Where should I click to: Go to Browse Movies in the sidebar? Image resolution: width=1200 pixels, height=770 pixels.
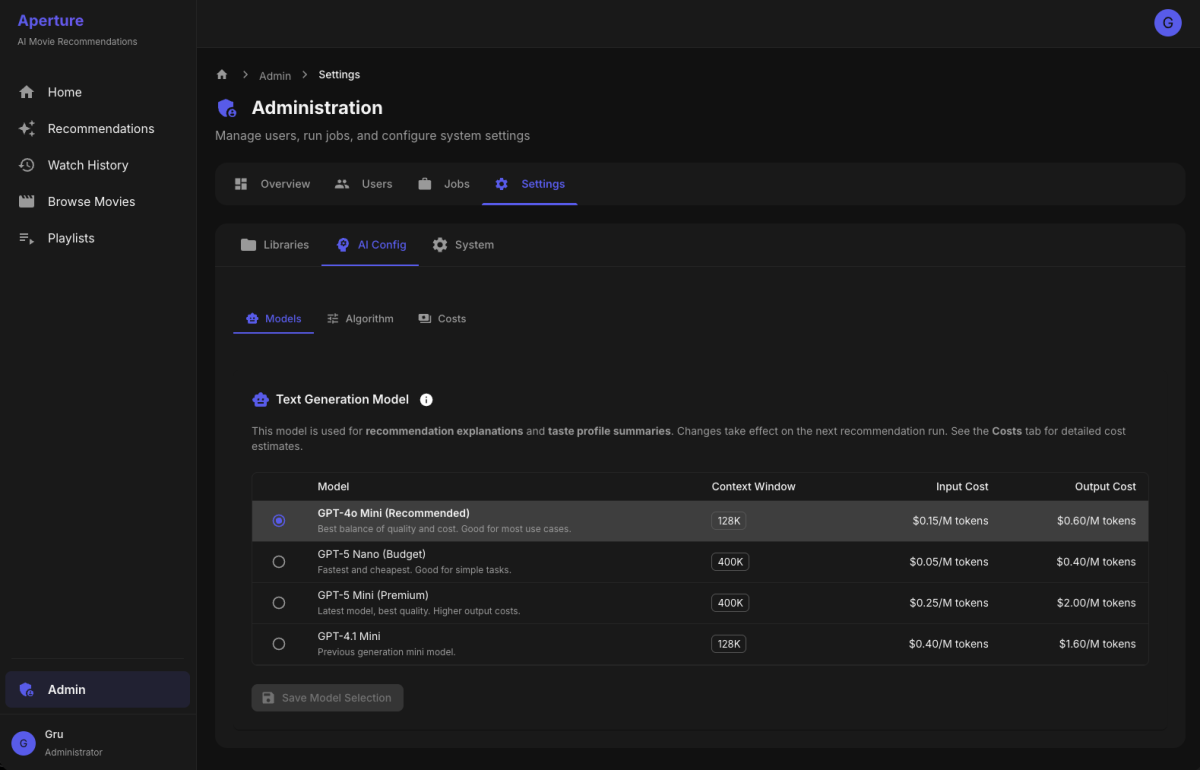(90, 202)
